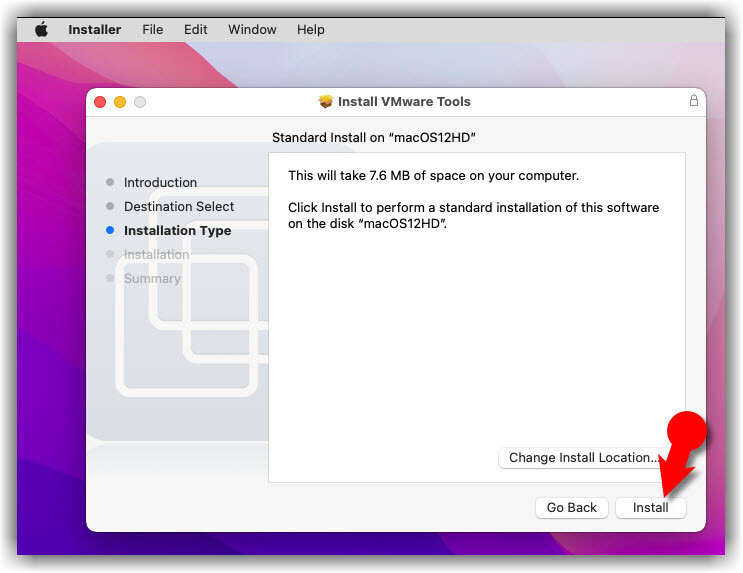Viewport: 743px width, 573px height.
Task: Click the package icon in title bar
Action: point(325,101)
